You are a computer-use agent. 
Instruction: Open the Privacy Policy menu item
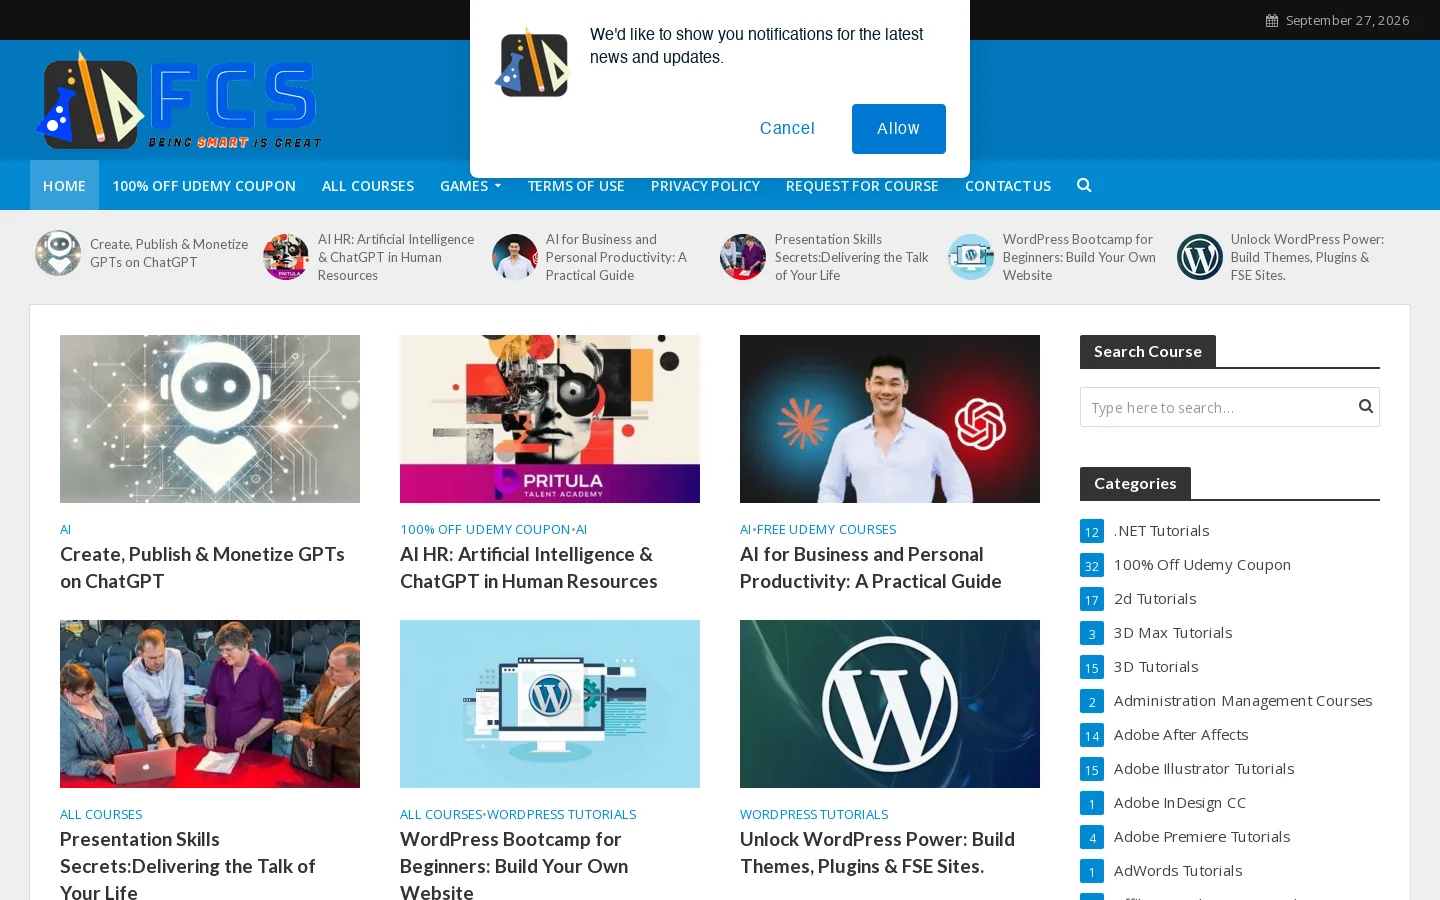pyautogui.click(x=705, y=185)
